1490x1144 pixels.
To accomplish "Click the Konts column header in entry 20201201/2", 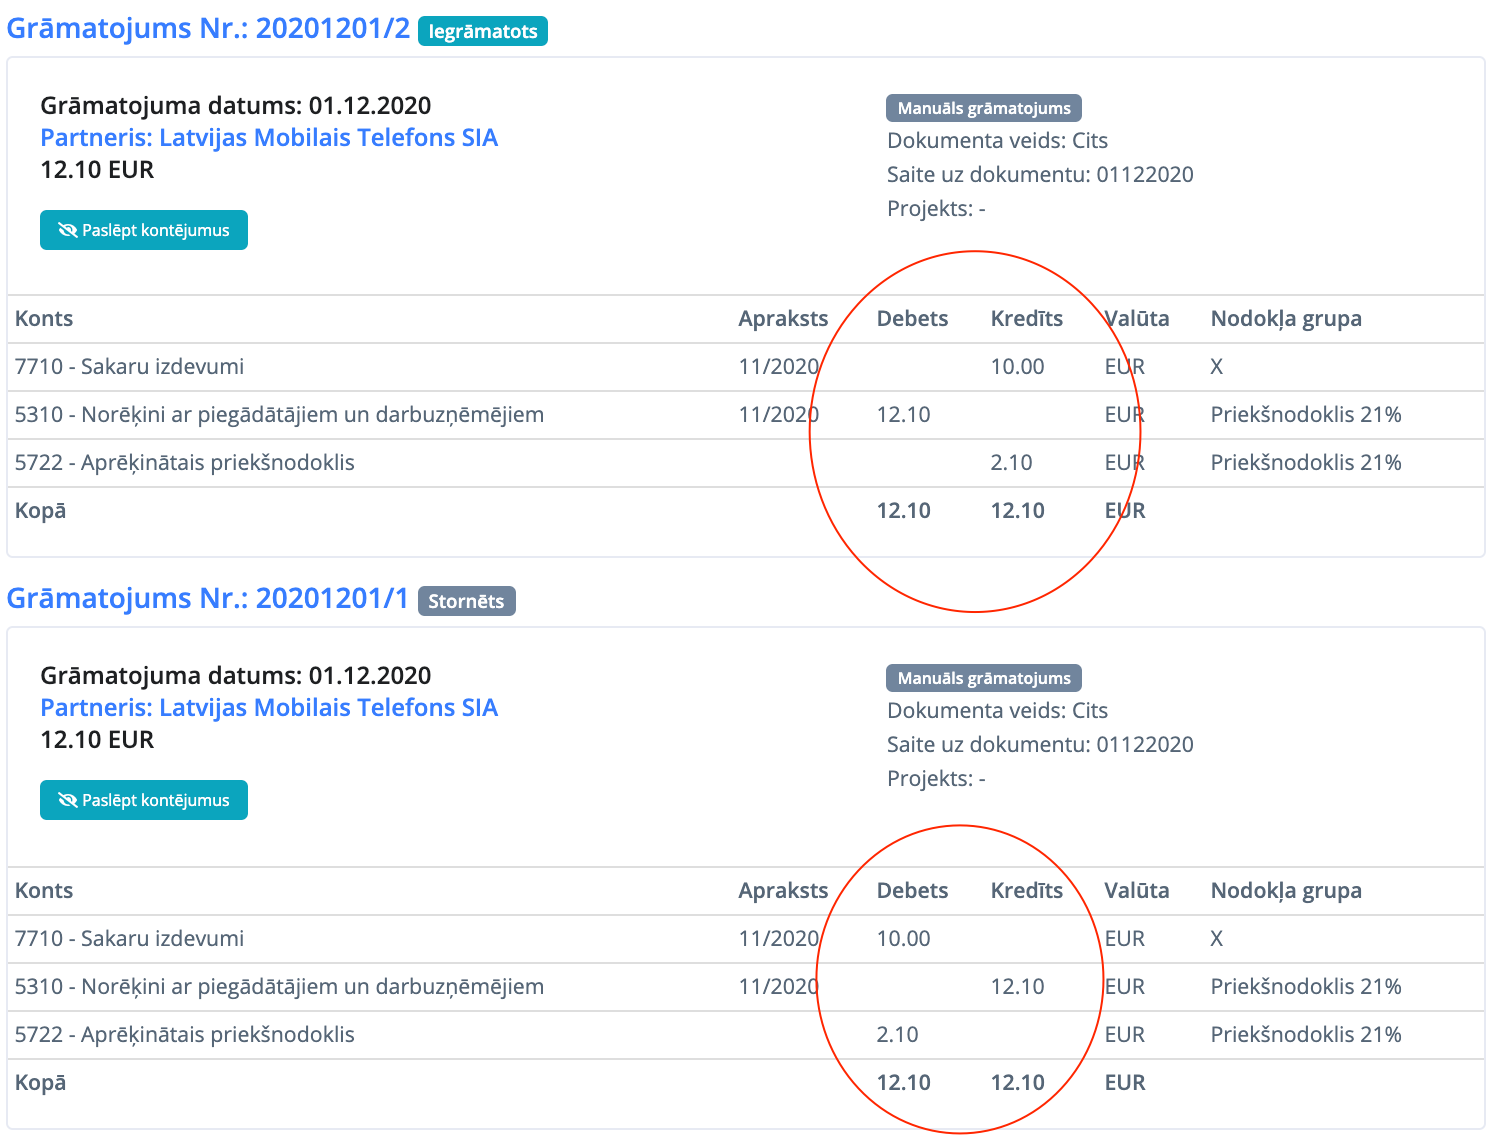I will pos(44,319).
